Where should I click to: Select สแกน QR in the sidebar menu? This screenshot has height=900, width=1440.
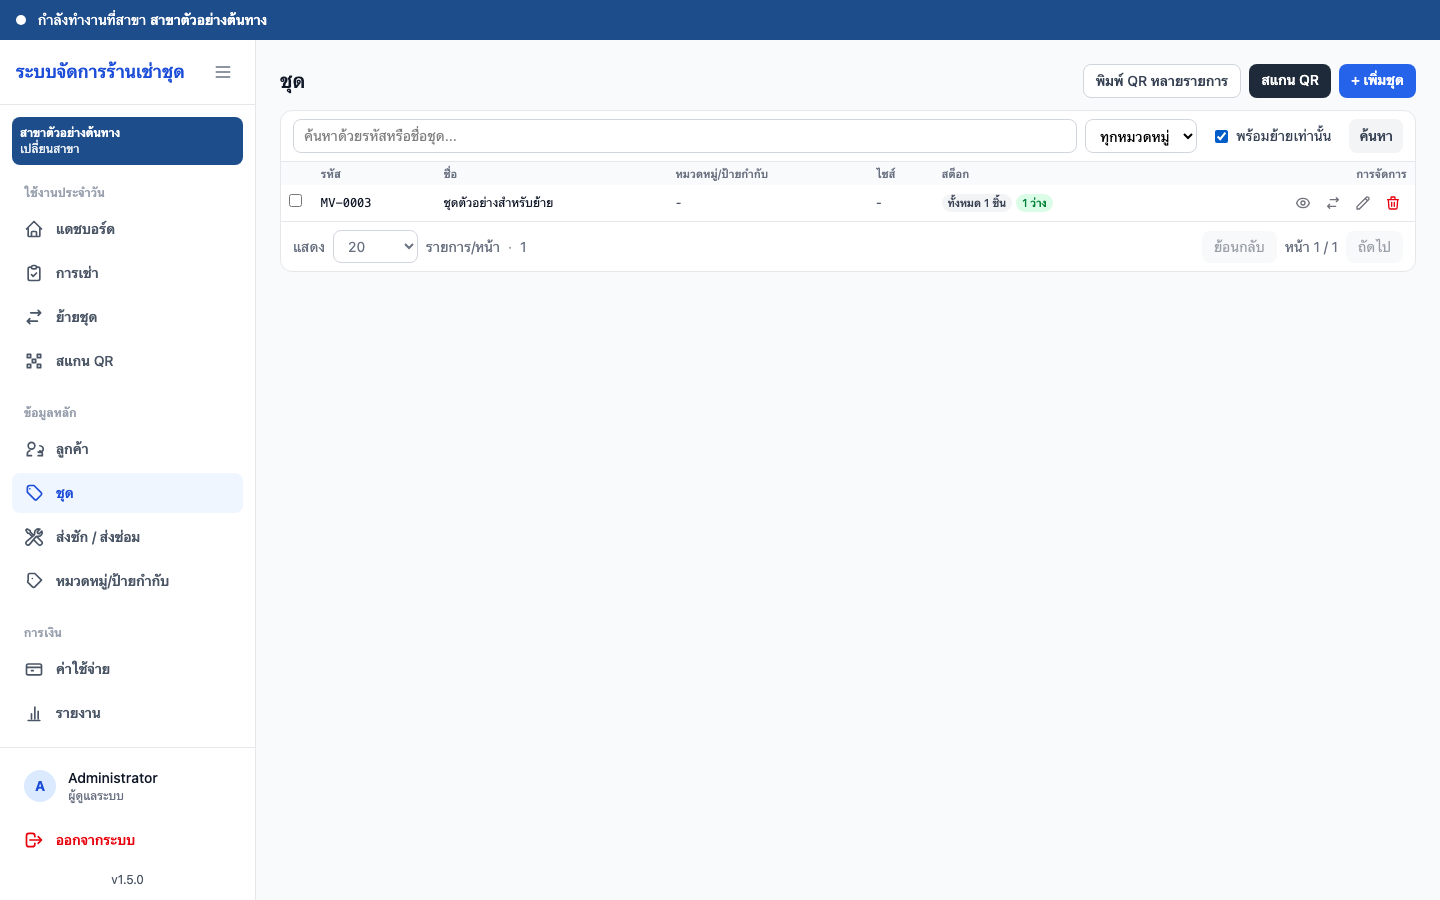click(127, 361)
